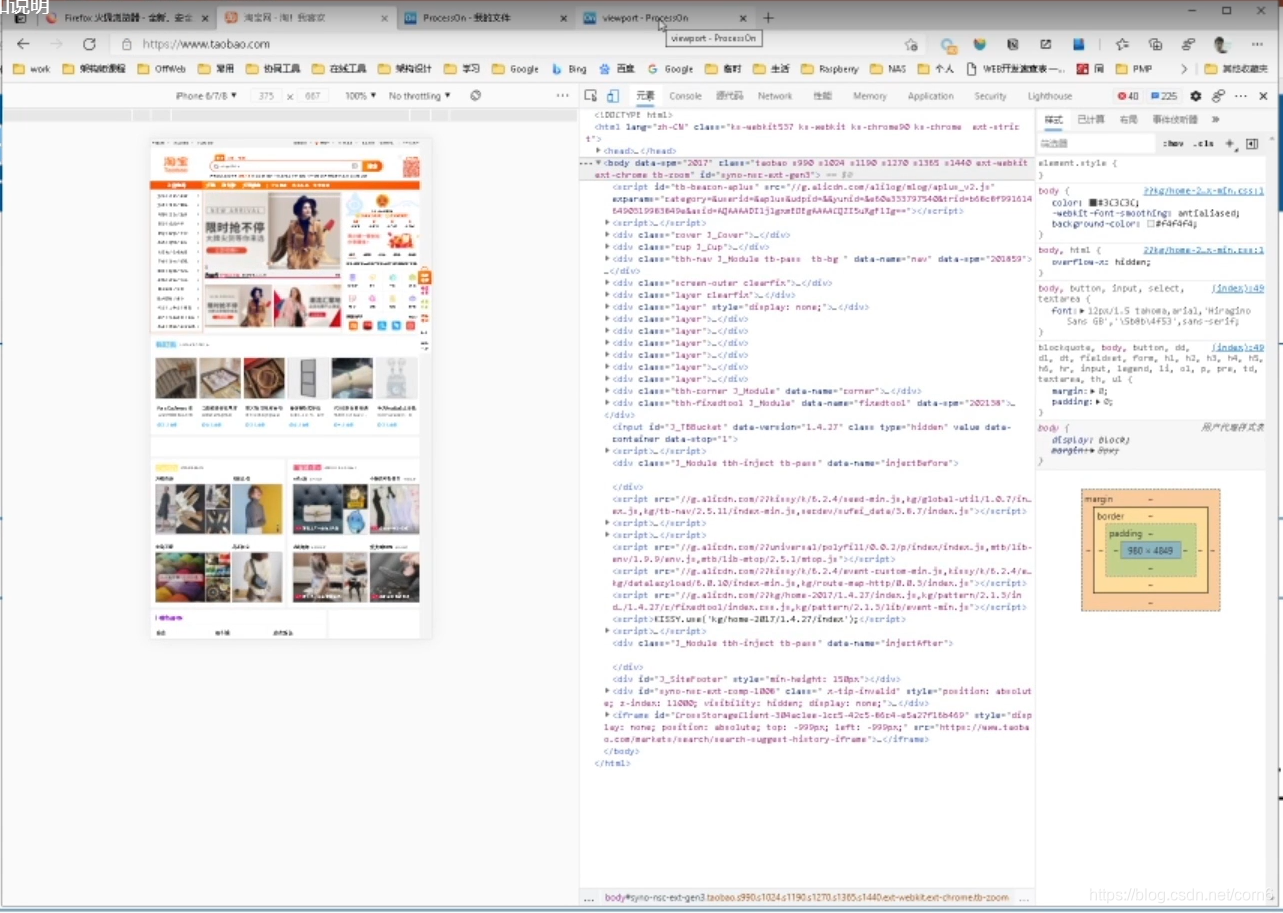
Task: Switch to the Memory panel
Action: coord(869,96)
